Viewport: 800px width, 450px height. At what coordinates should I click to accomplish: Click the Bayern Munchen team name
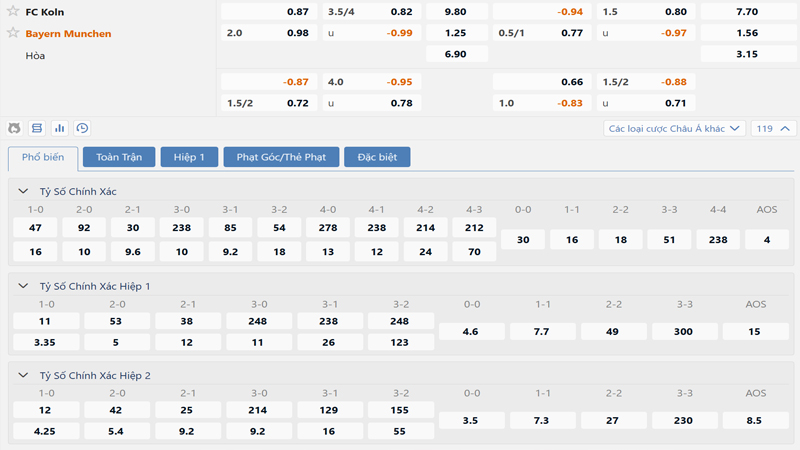[x=68, y=33]
